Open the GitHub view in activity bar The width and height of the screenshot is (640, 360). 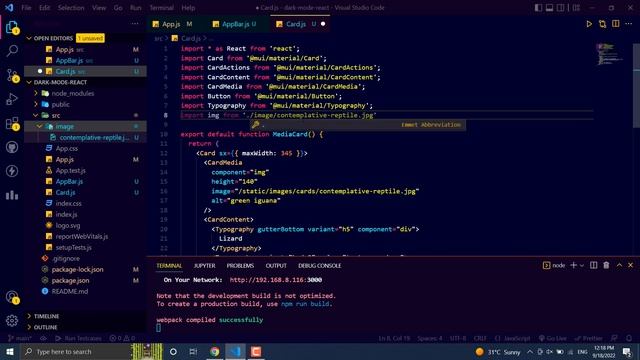click(12, 147)
